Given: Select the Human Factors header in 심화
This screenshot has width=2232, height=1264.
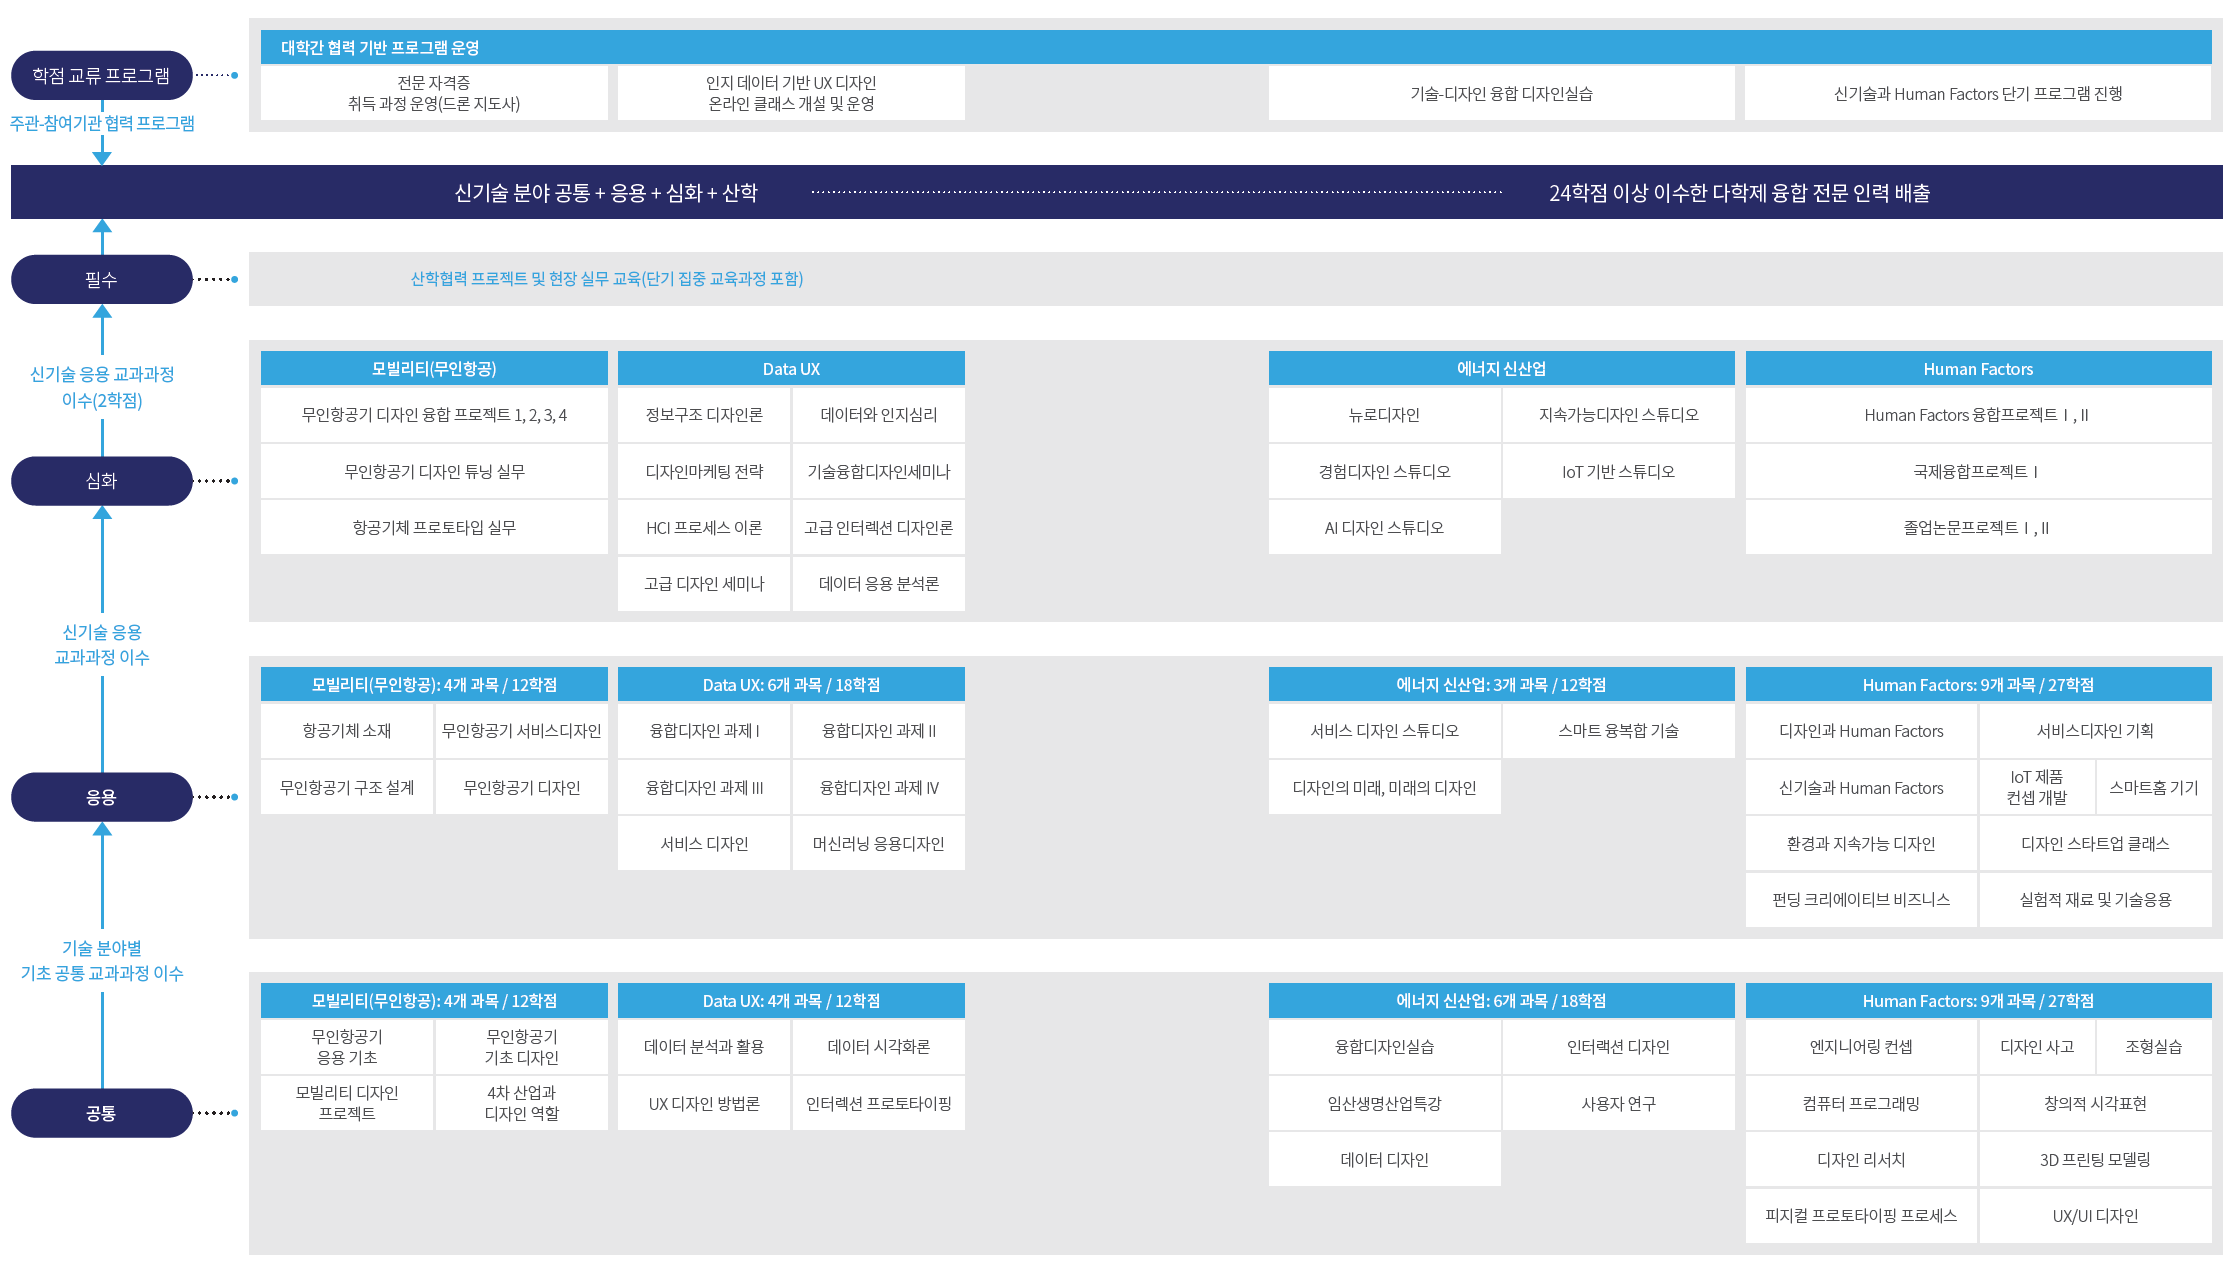Looking at the screenshot, I should point(1977,369).
